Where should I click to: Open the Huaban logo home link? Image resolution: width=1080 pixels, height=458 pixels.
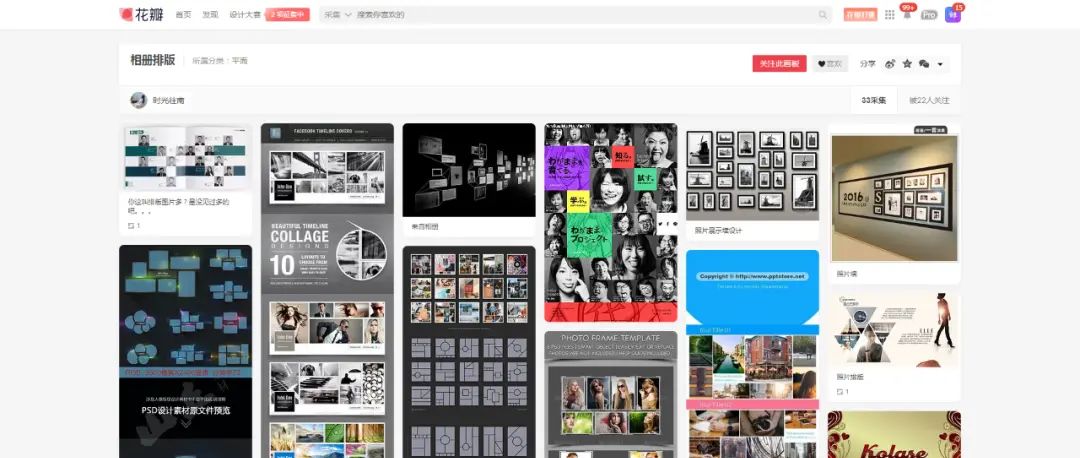(x=141, y=14)
